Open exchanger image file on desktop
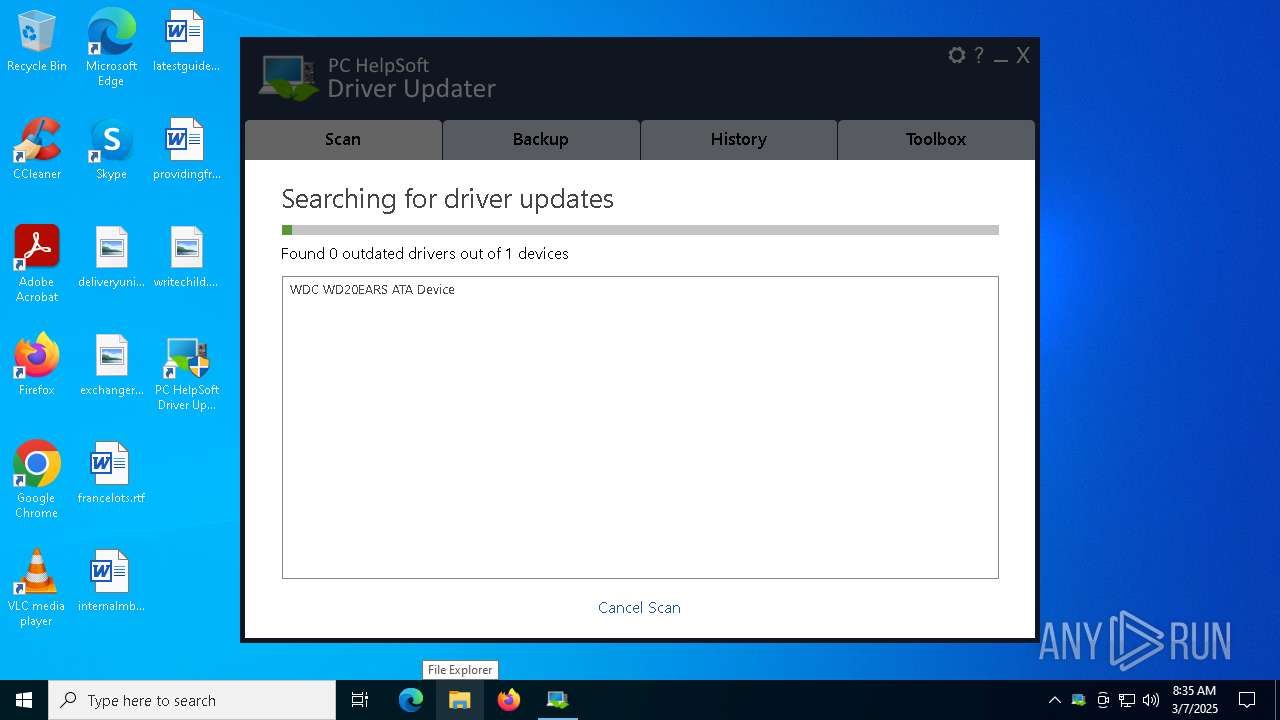Screen dimensions: 1280x720 click(x=111, y=366)
